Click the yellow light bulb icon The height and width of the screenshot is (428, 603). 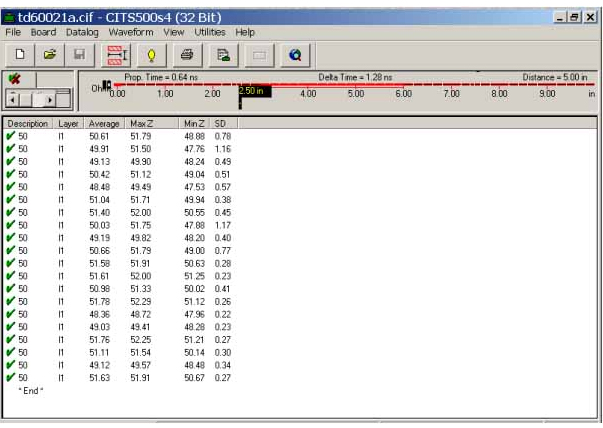150,54
